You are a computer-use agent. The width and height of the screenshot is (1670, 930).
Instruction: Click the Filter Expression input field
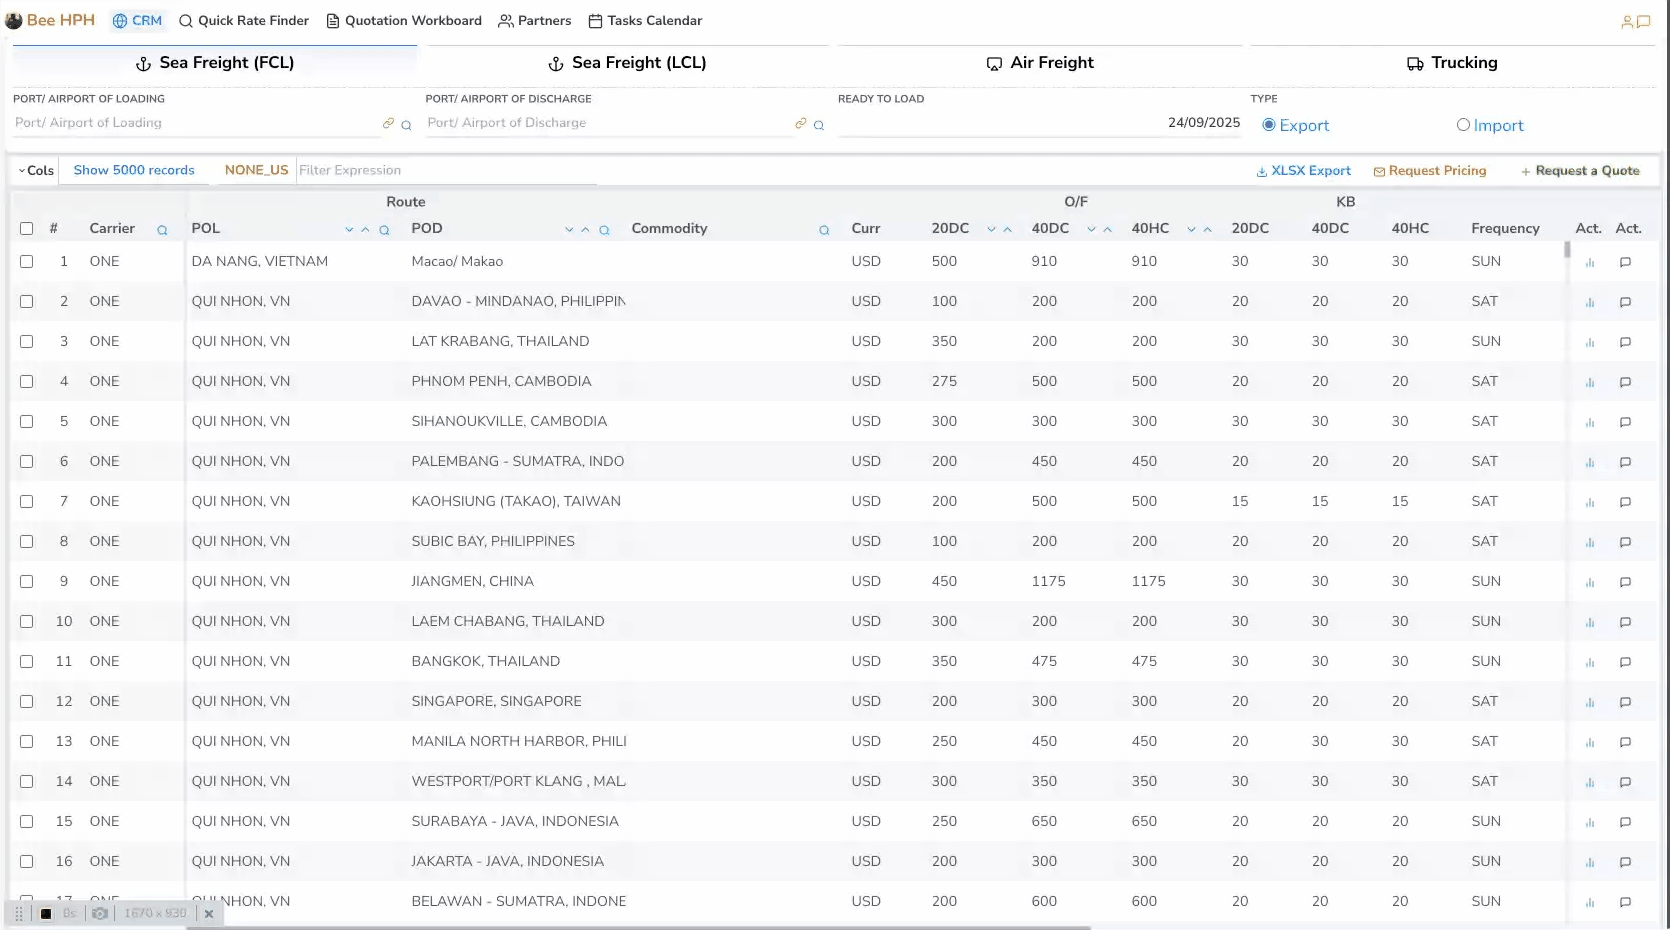pyautogui.click(x=446, y=171)
